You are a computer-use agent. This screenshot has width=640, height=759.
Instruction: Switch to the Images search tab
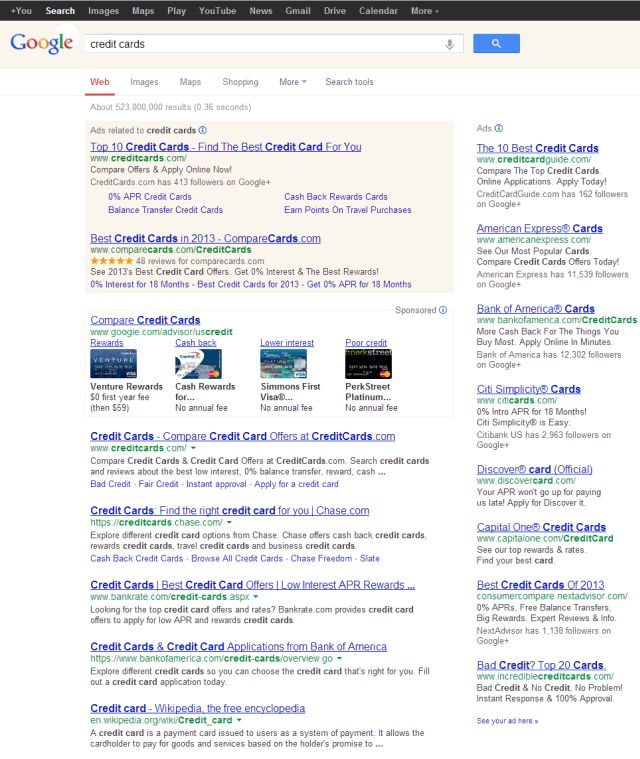(x=144, y=82)
